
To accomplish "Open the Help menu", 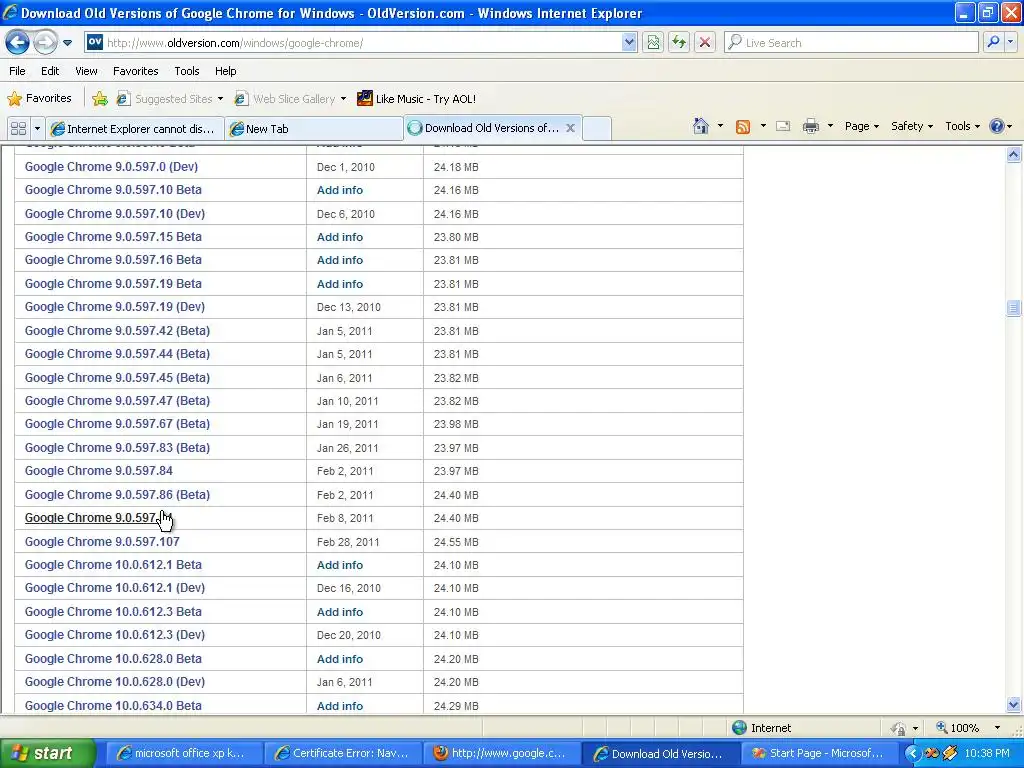I will click(225, 71).
